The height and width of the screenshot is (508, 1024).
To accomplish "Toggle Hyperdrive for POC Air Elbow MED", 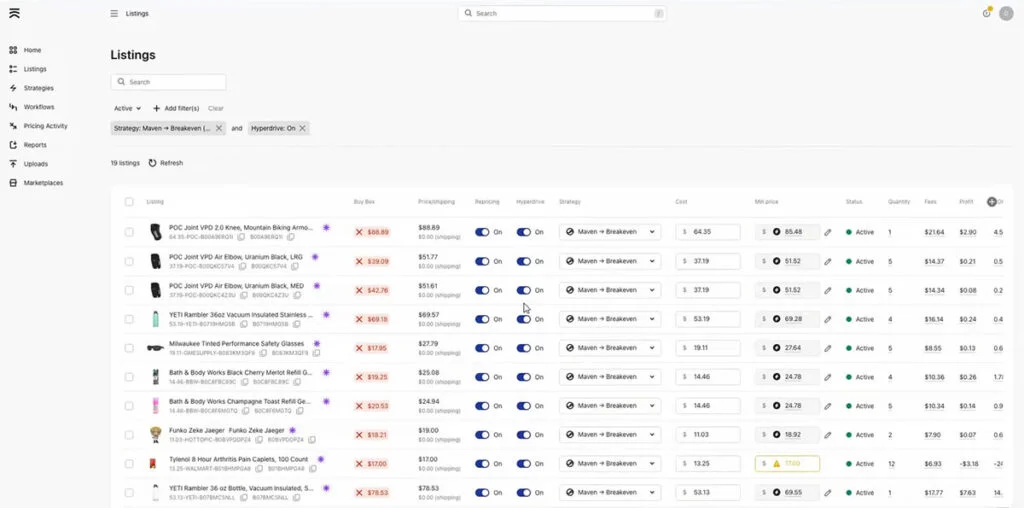I will [x=524, y=290].
